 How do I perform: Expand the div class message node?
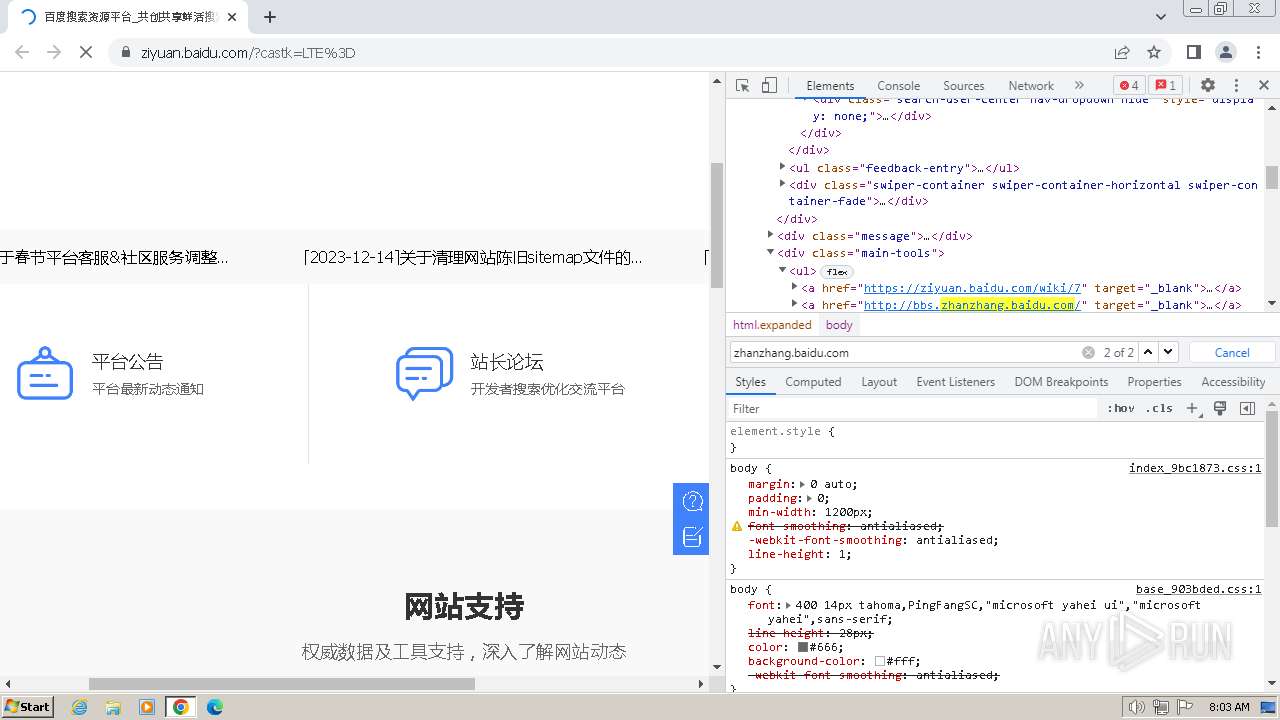pyautogui.click(x=771, y=235)
